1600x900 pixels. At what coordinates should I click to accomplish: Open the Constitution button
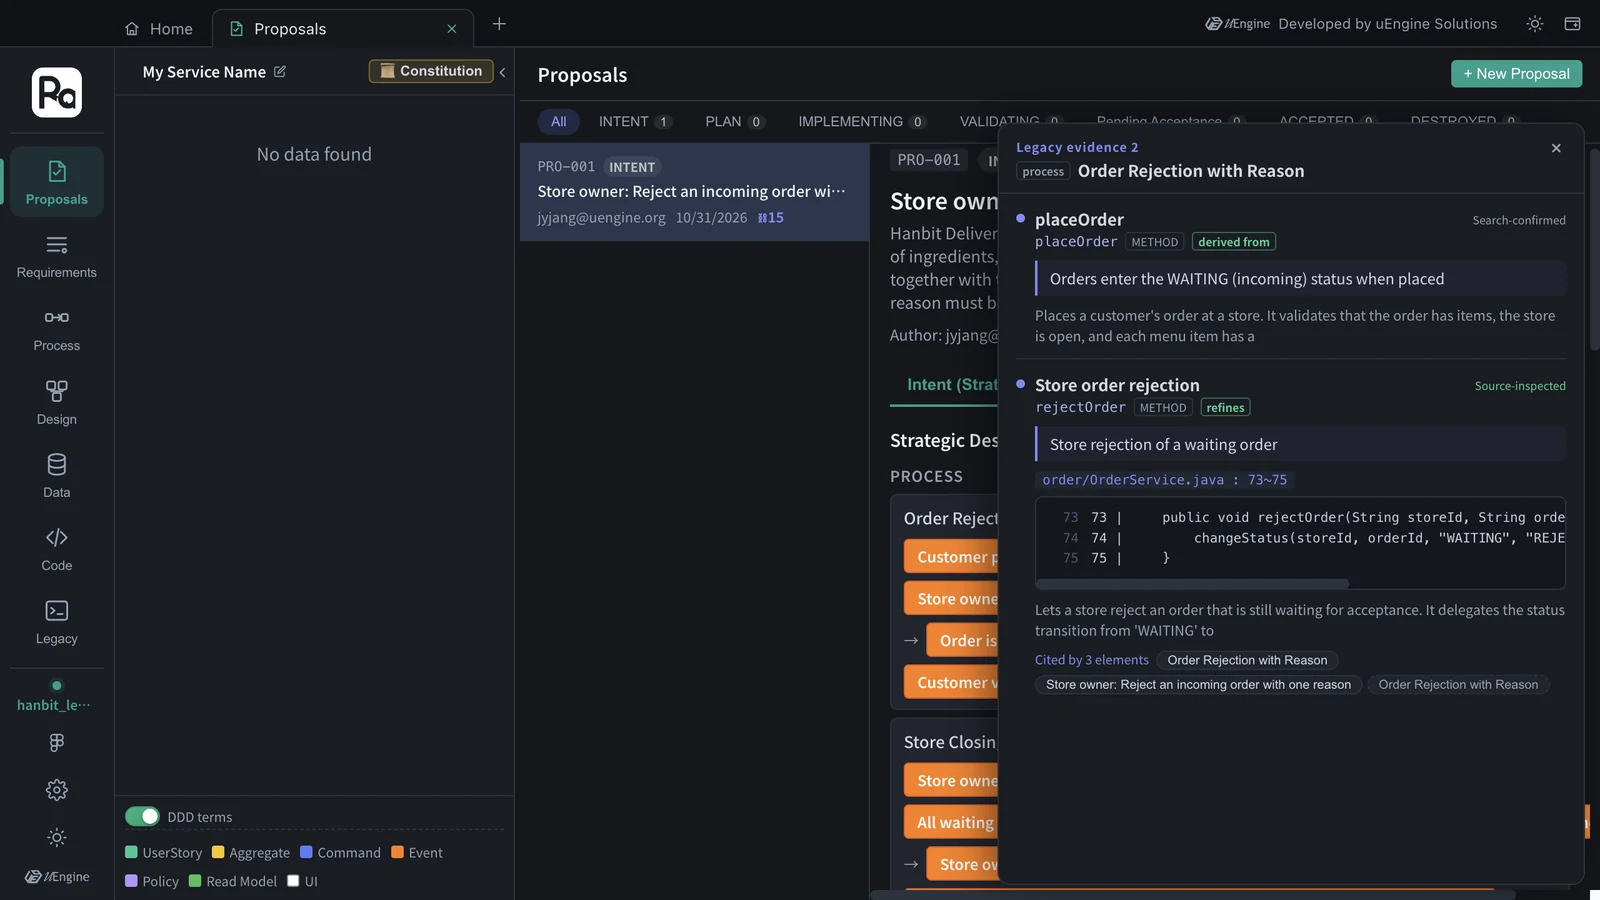(x=431, y=71)
